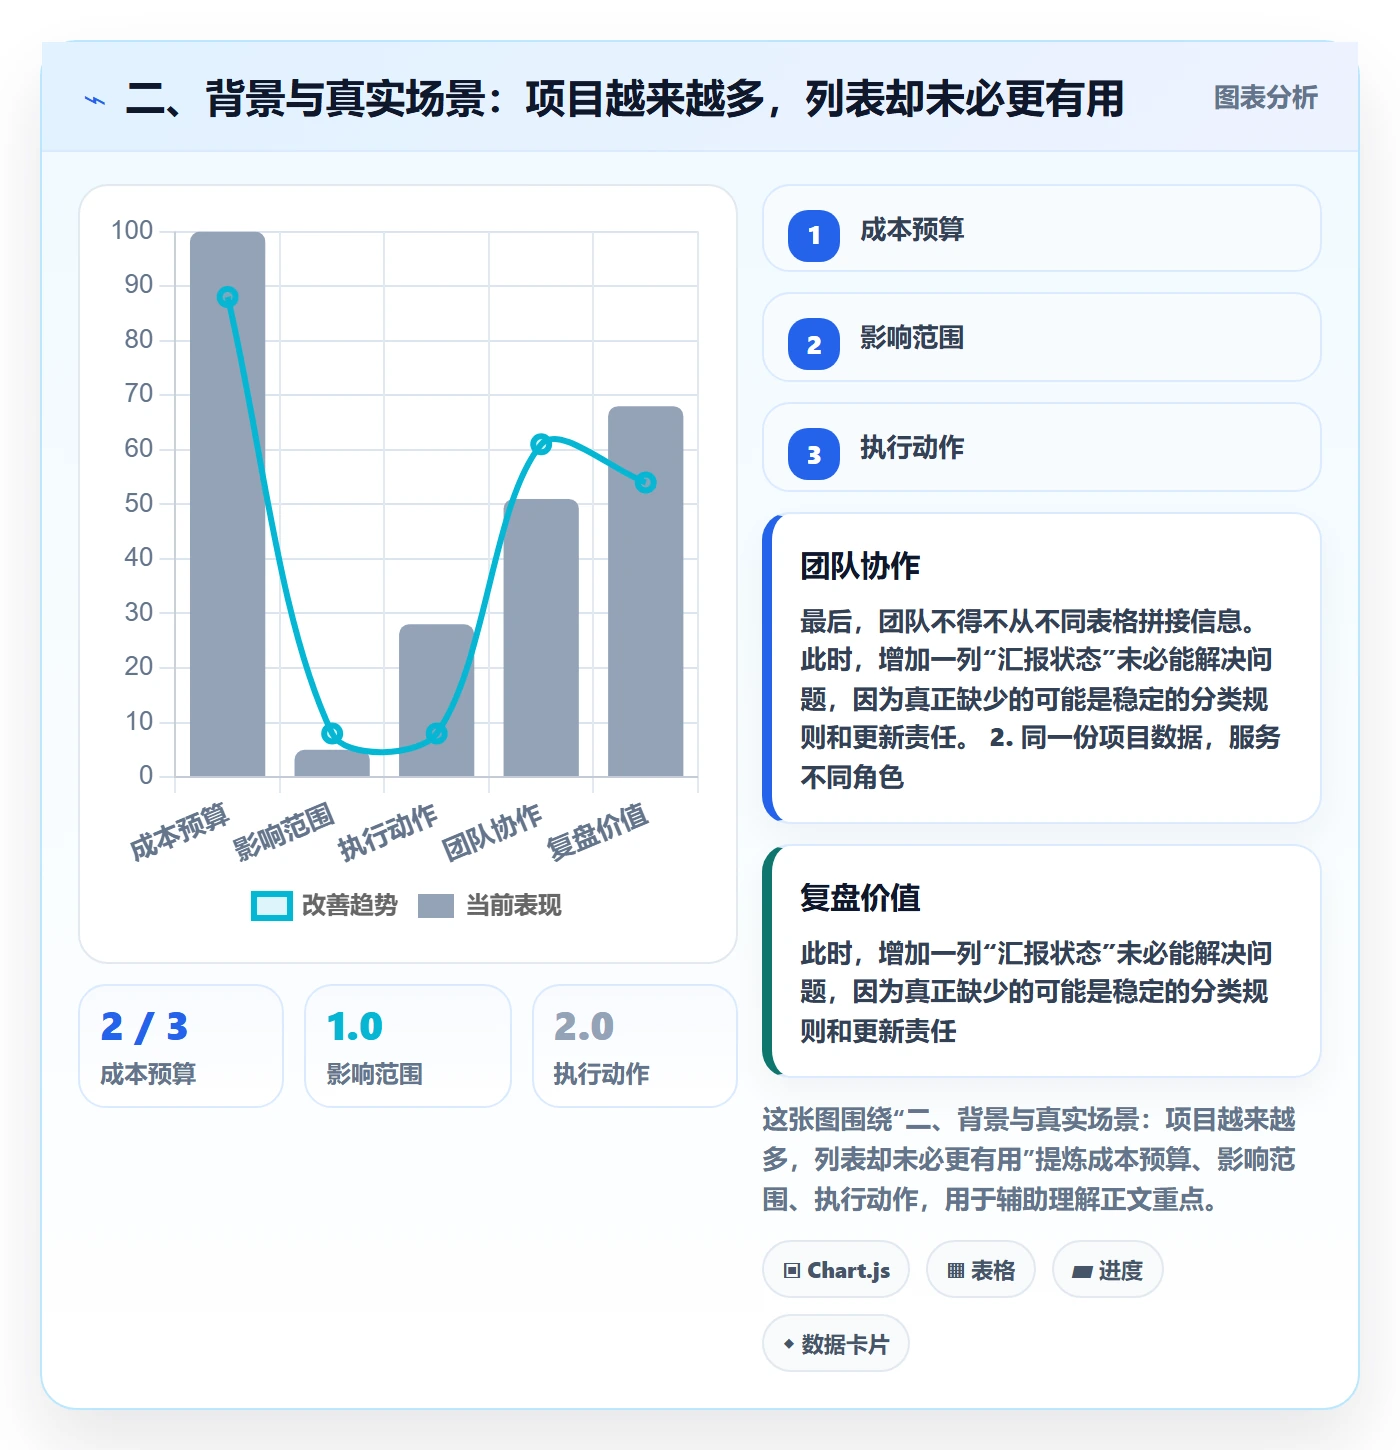The image size is (1400, 1450).
Task: Click the 成本预算 bar in chart
Action: click(x=228, y=504)
